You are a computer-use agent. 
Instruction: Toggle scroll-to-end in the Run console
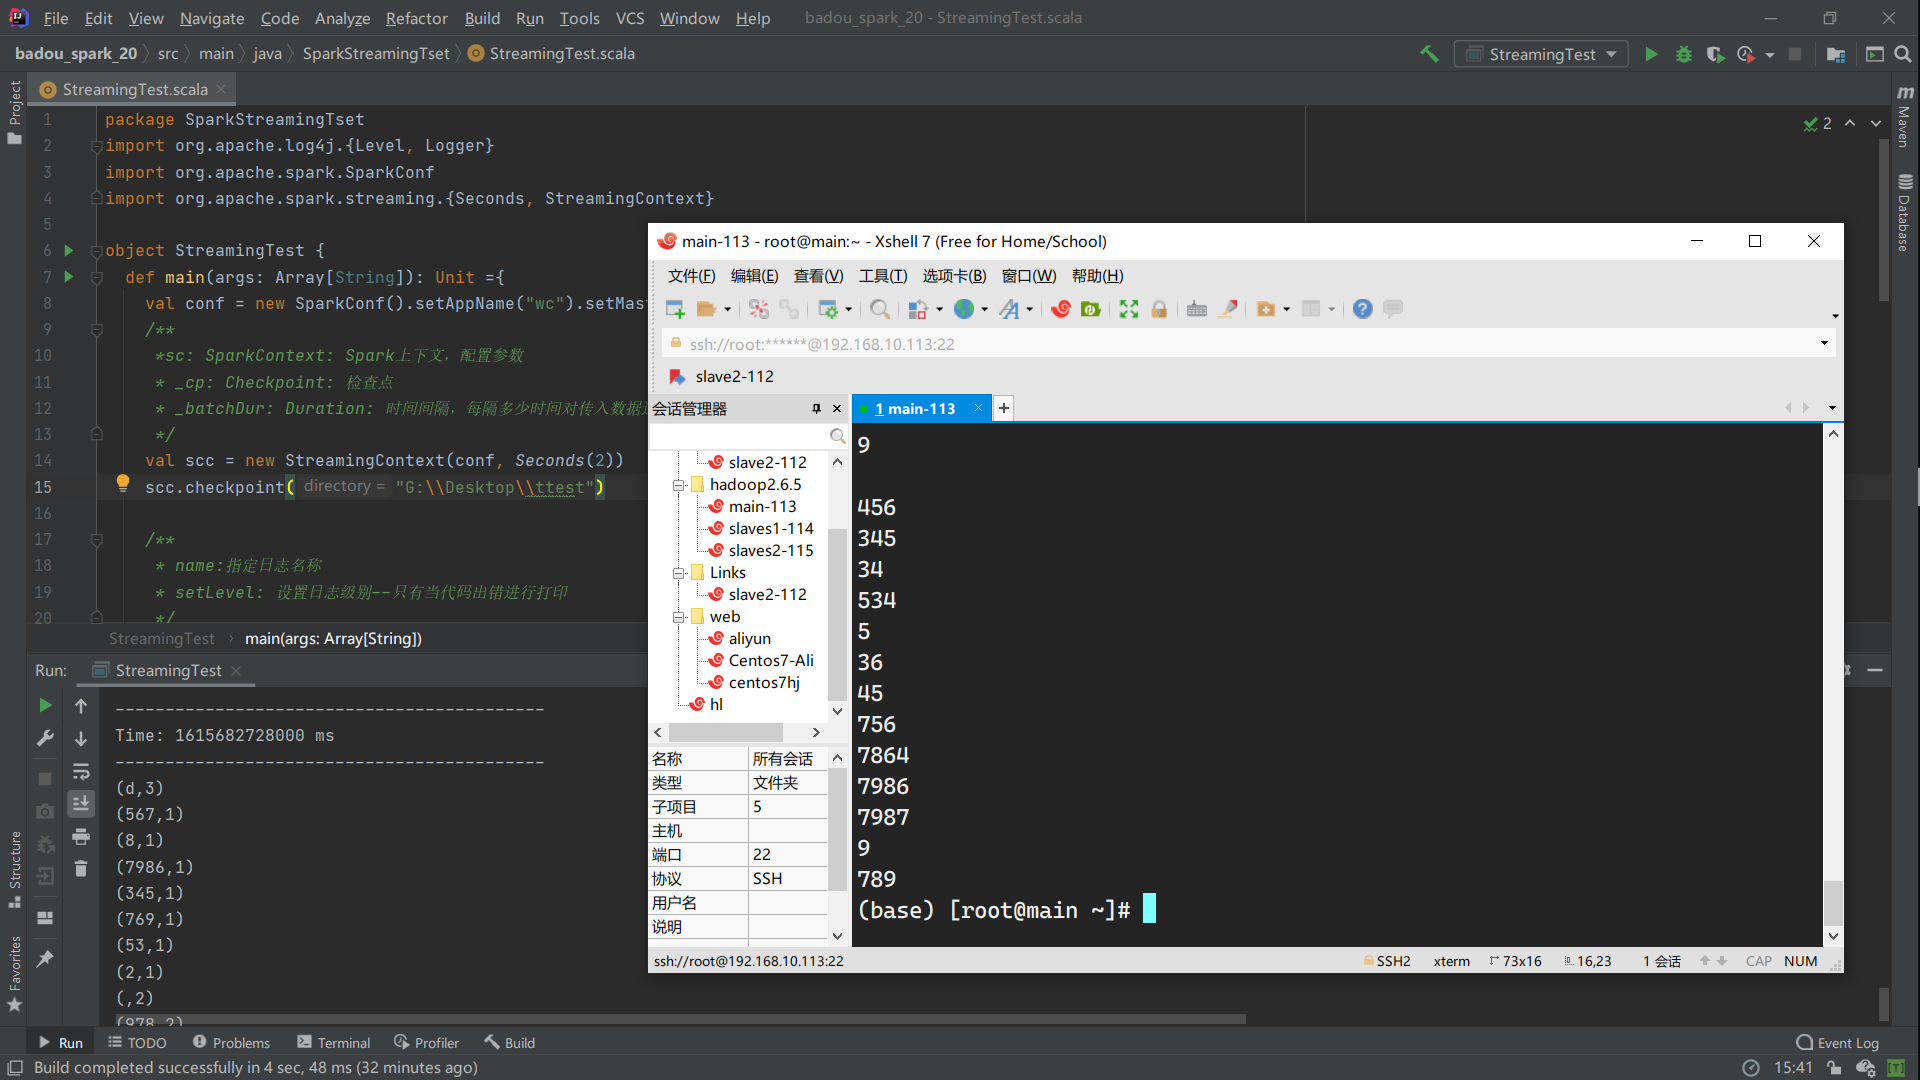pyautogui.click(x=81, y=803)
